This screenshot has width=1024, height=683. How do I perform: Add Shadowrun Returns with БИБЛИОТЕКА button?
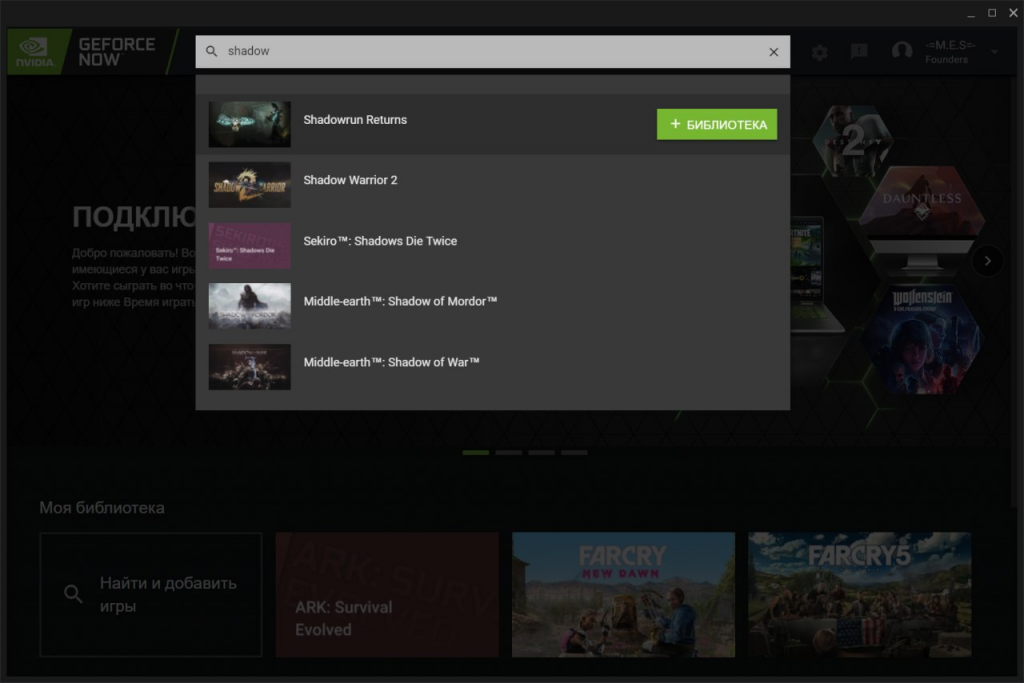[x=716, y=124]
